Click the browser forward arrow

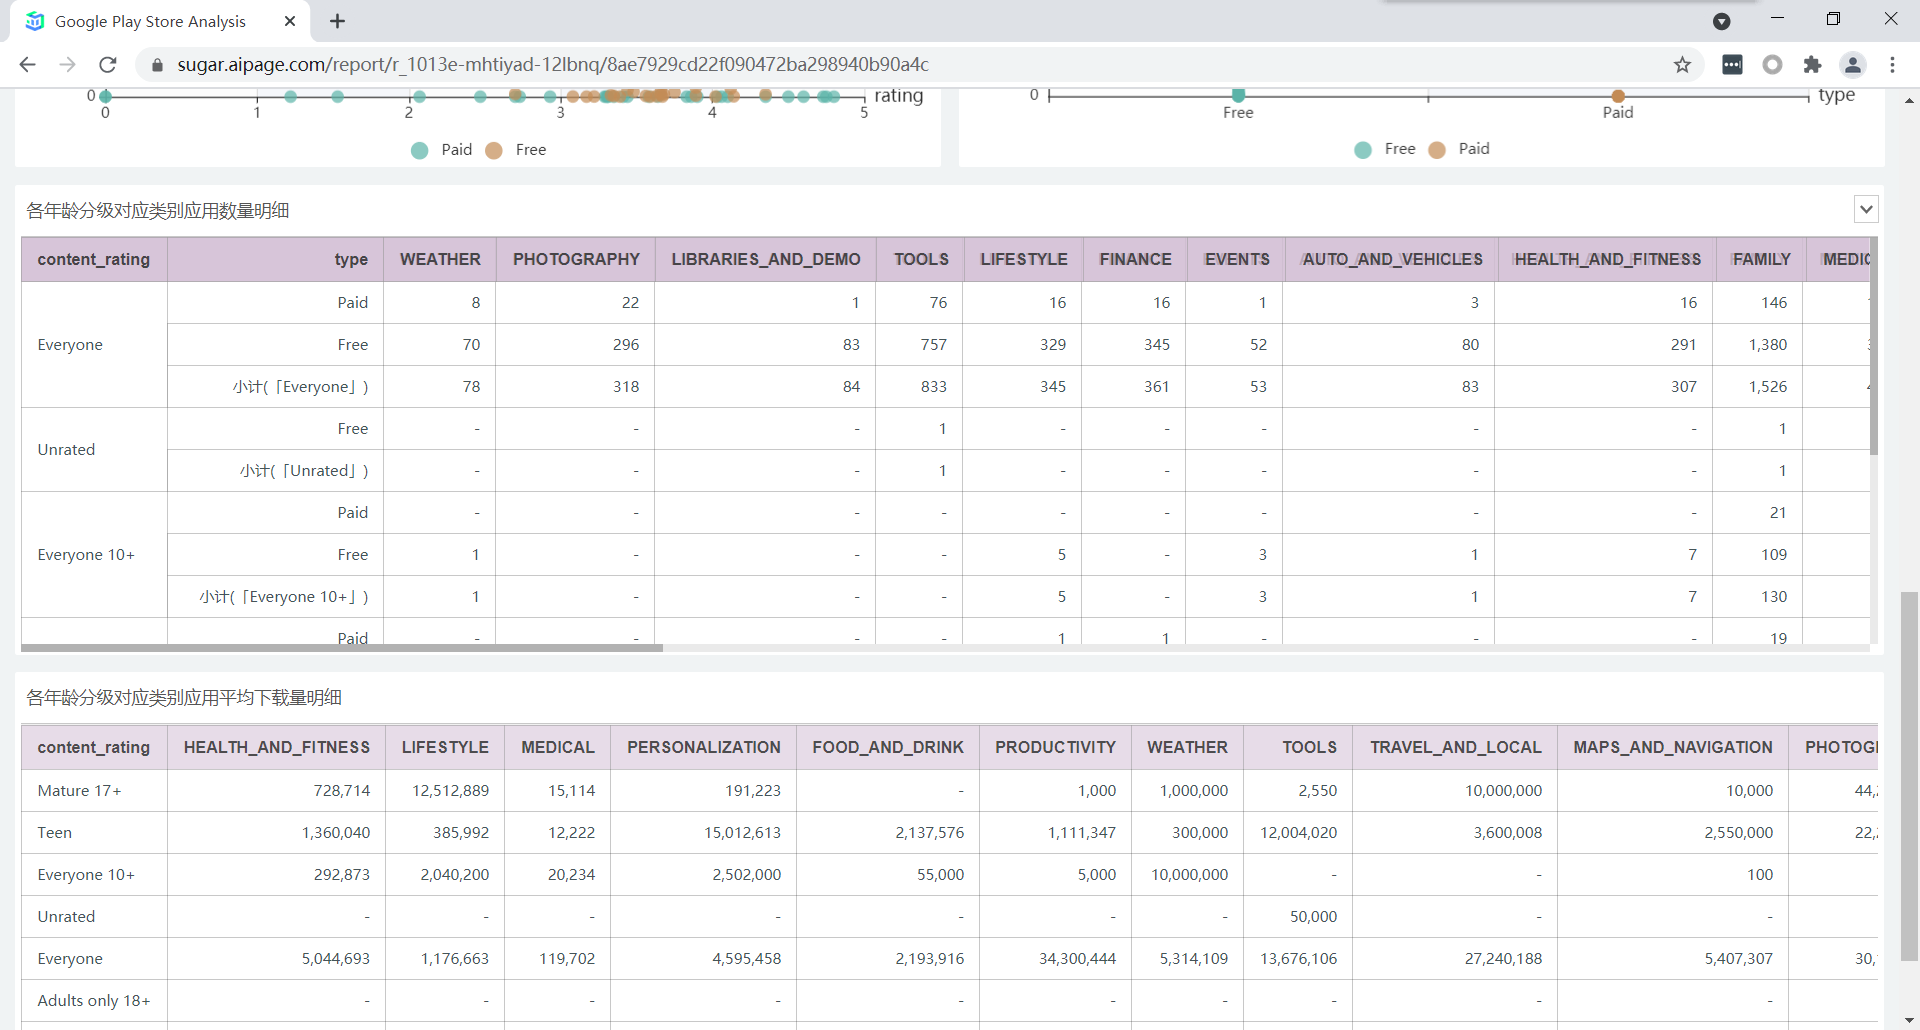[67, 64]
